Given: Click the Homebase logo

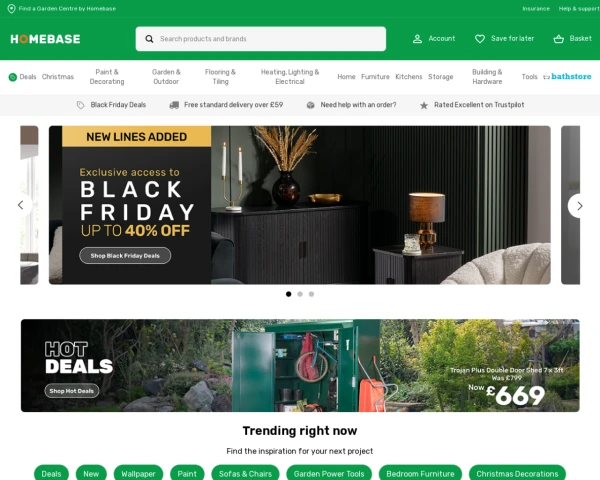Looking at the screenshot, I should [x=45, y=39].
